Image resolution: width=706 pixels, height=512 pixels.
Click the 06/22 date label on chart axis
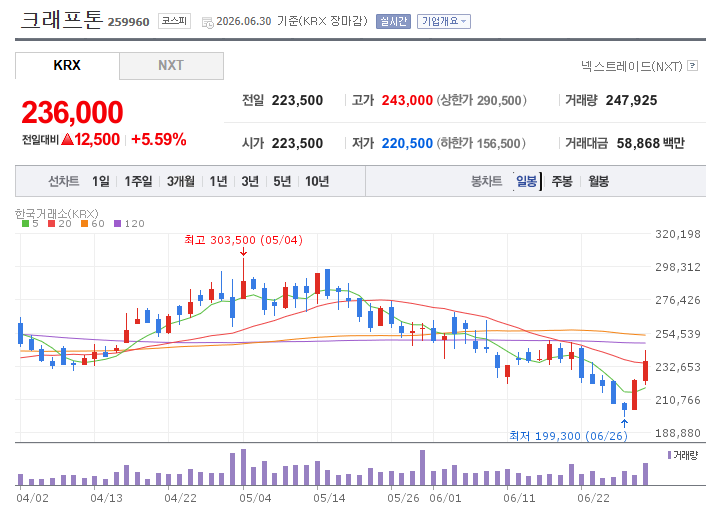coord(593,498)
